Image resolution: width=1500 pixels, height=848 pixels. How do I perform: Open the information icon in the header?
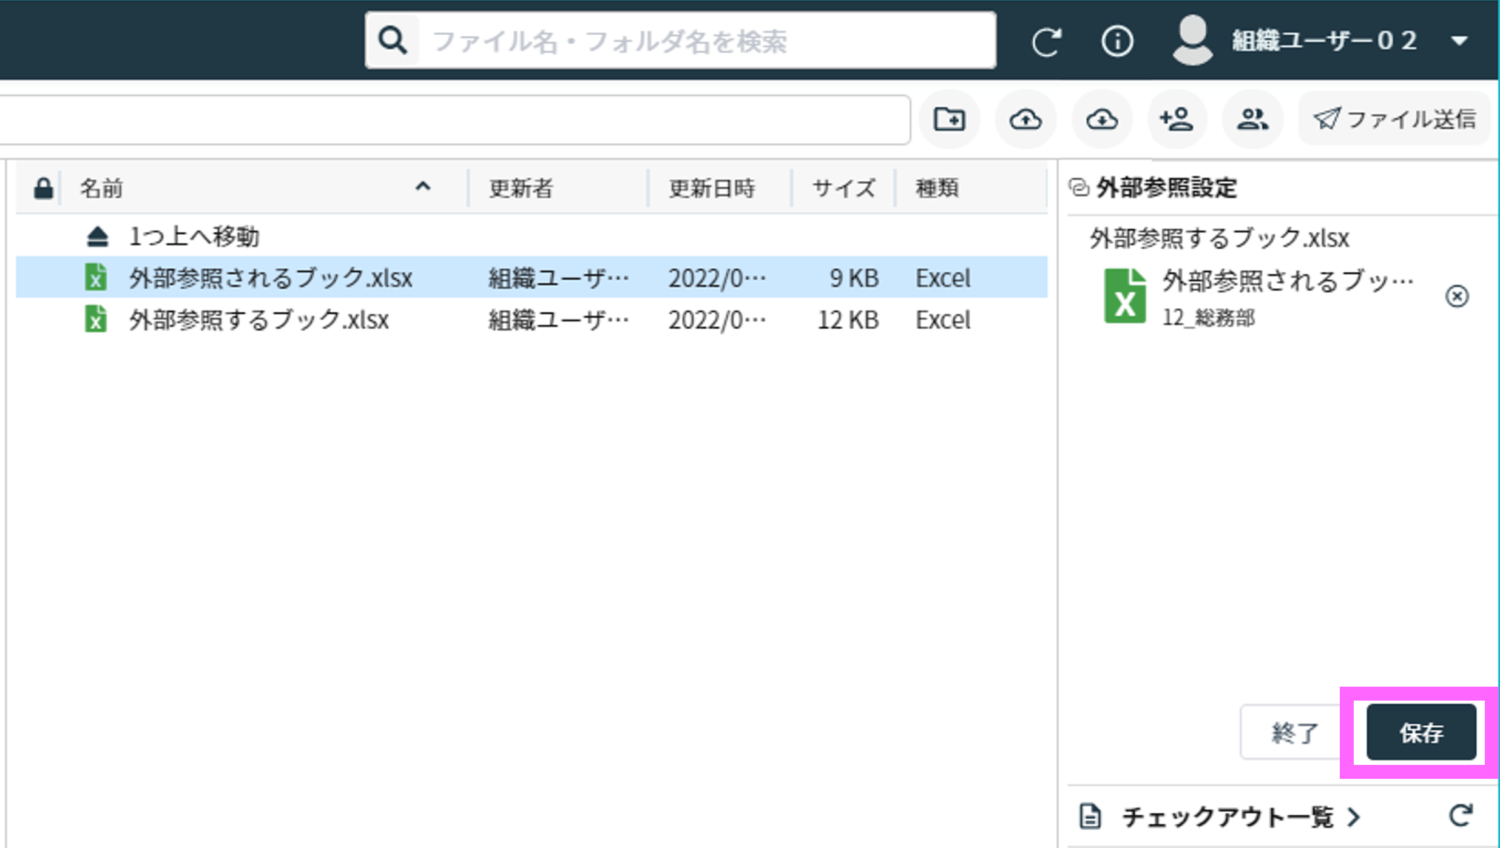click(1117, 41)
